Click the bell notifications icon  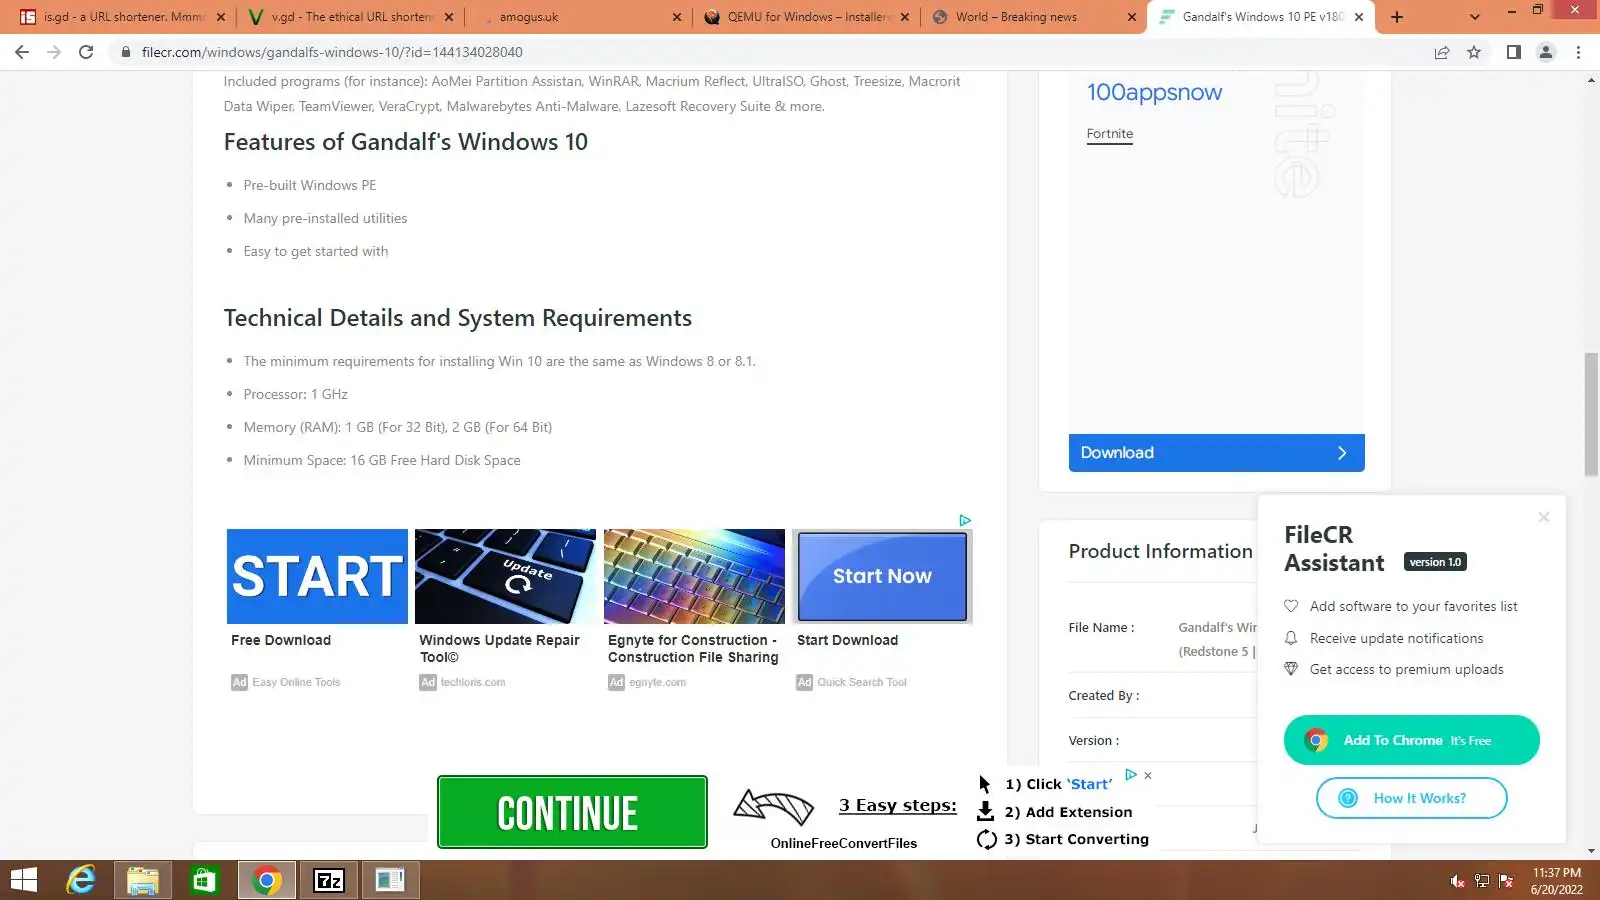coord(1291,638)
